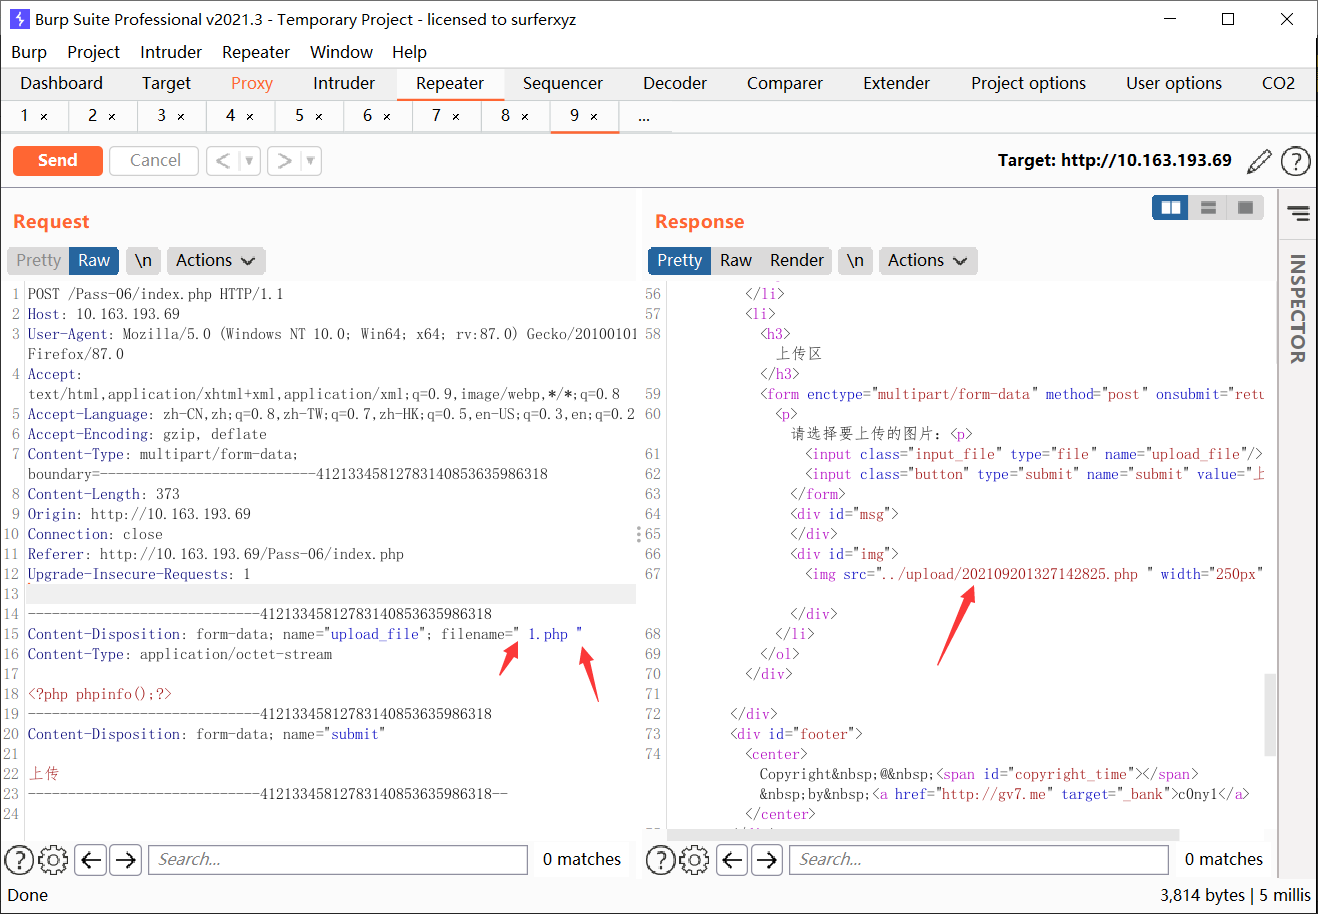Open the Burp menu
This screenshot has width=1318, height=914.
29,52
